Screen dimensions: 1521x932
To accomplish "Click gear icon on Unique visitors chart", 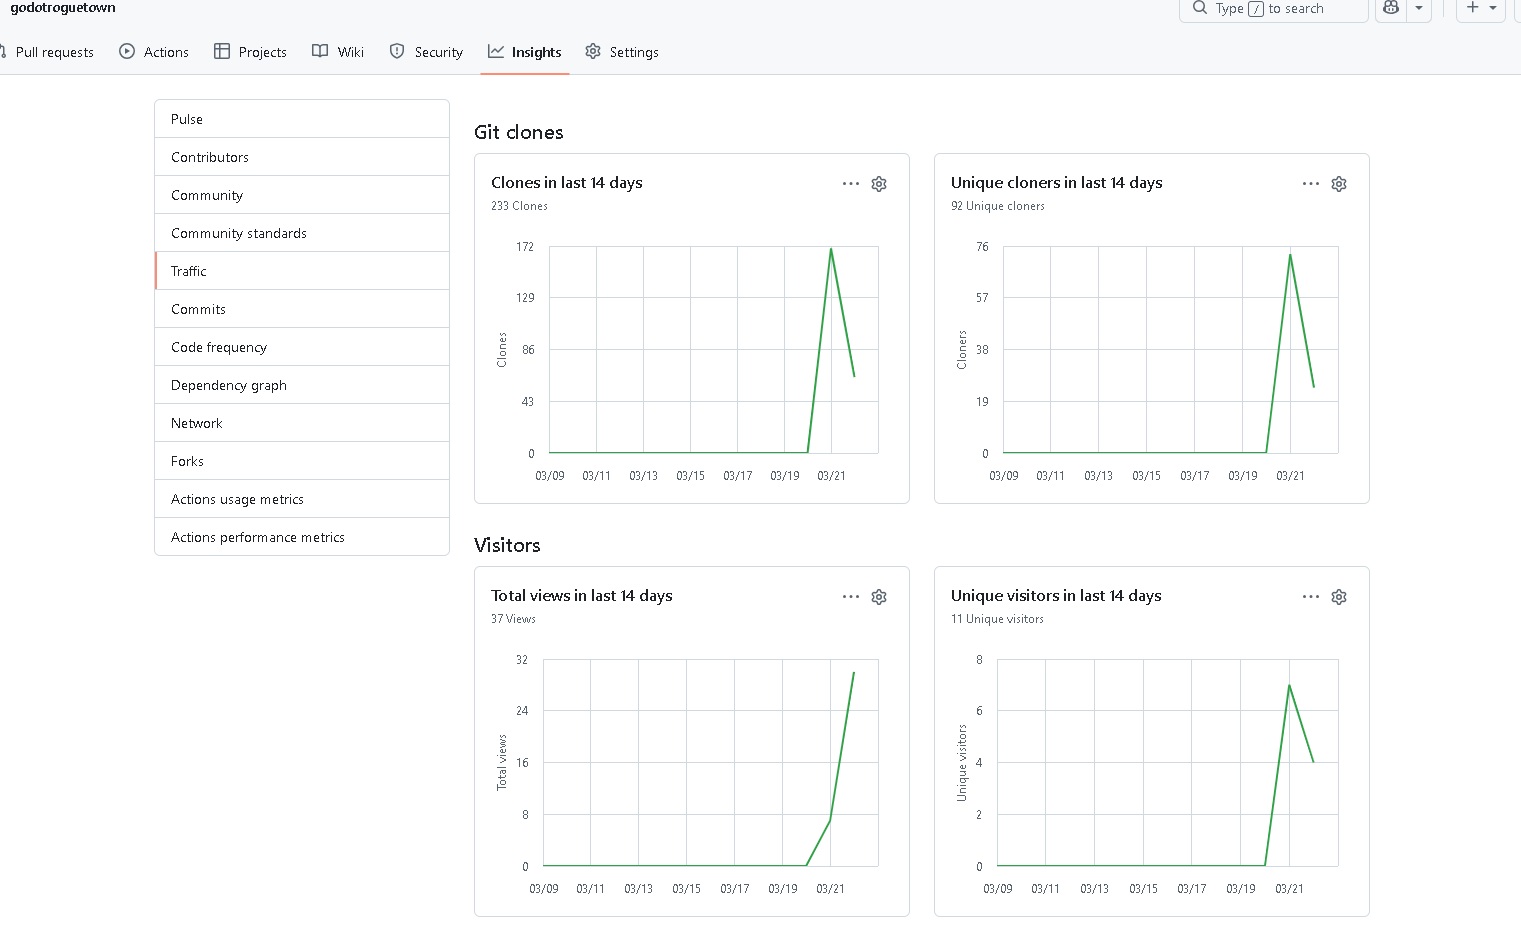I will [x=1339, y=597].
